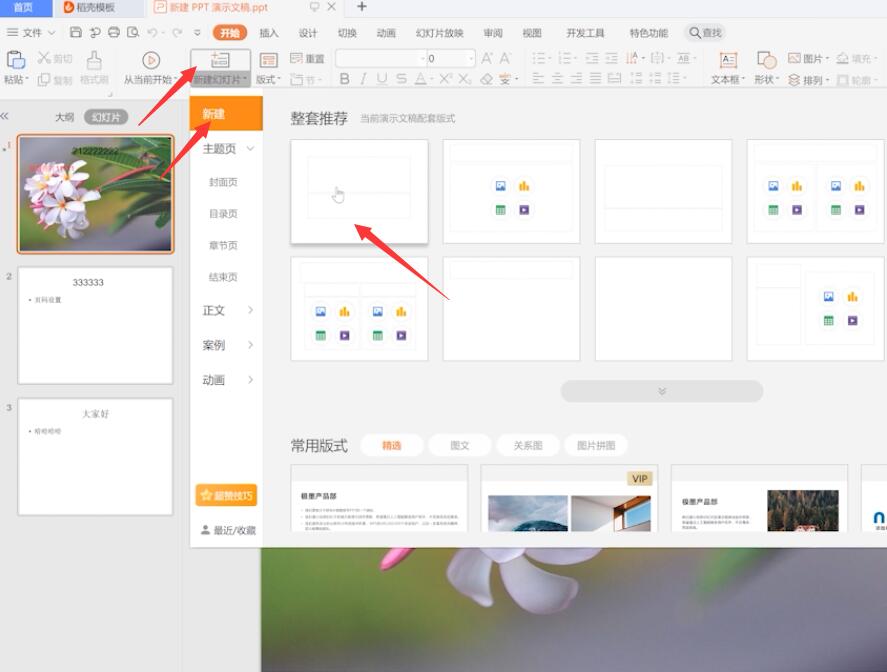Click the Redo arrow icon
The height and width of the screenshot is (672, 887).
click(x=177, y=33)
